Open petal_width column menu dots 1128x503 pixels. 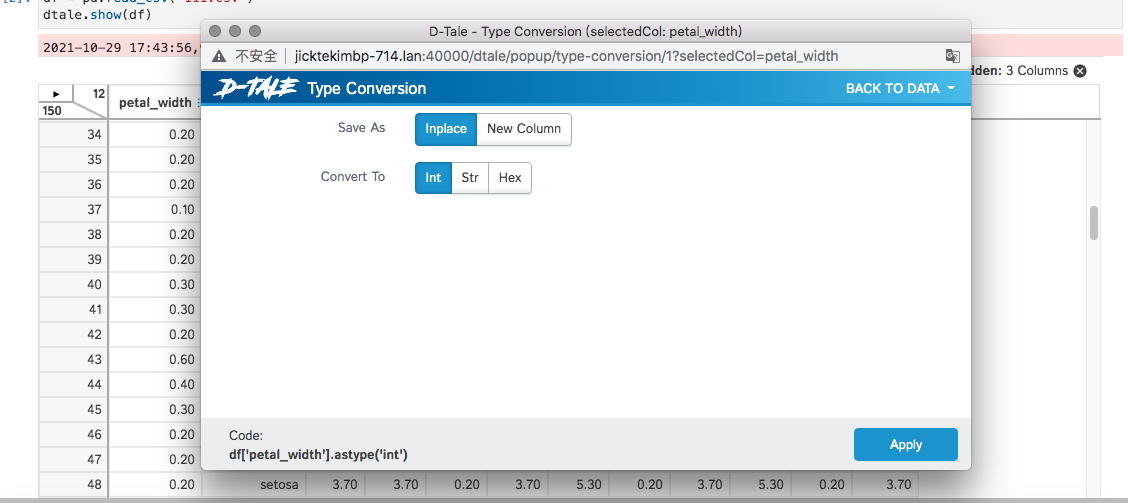[198, 103]
